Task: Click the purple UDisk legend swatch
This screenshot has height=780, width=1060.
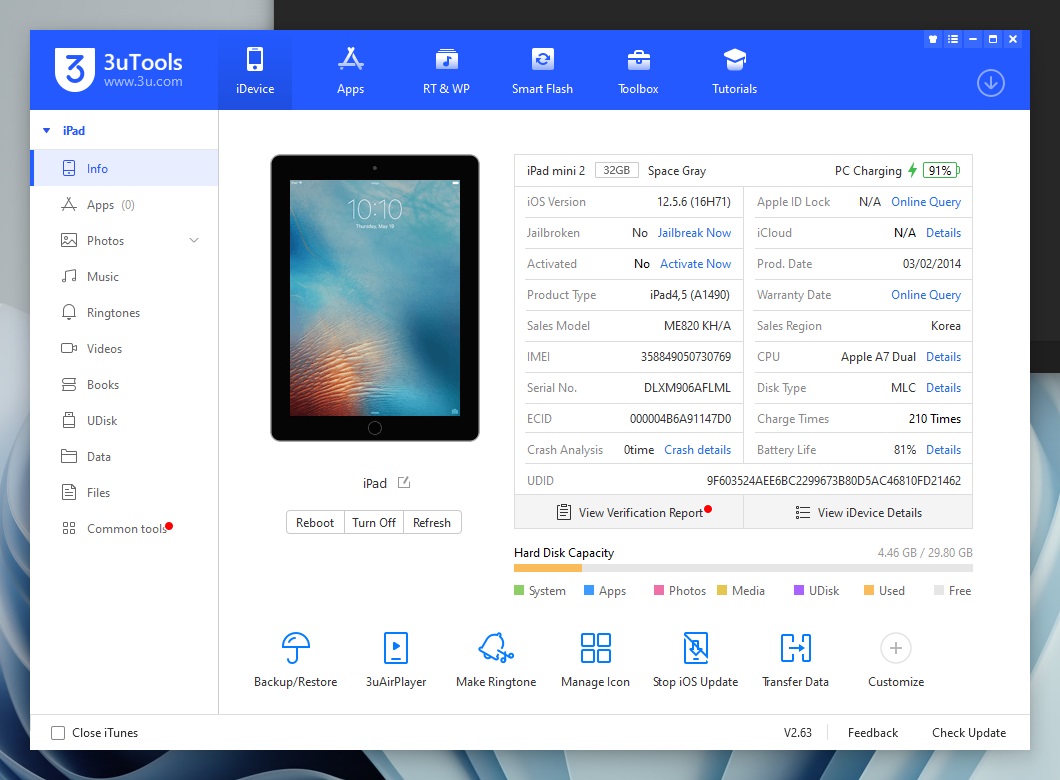Action: click(799, 590)
